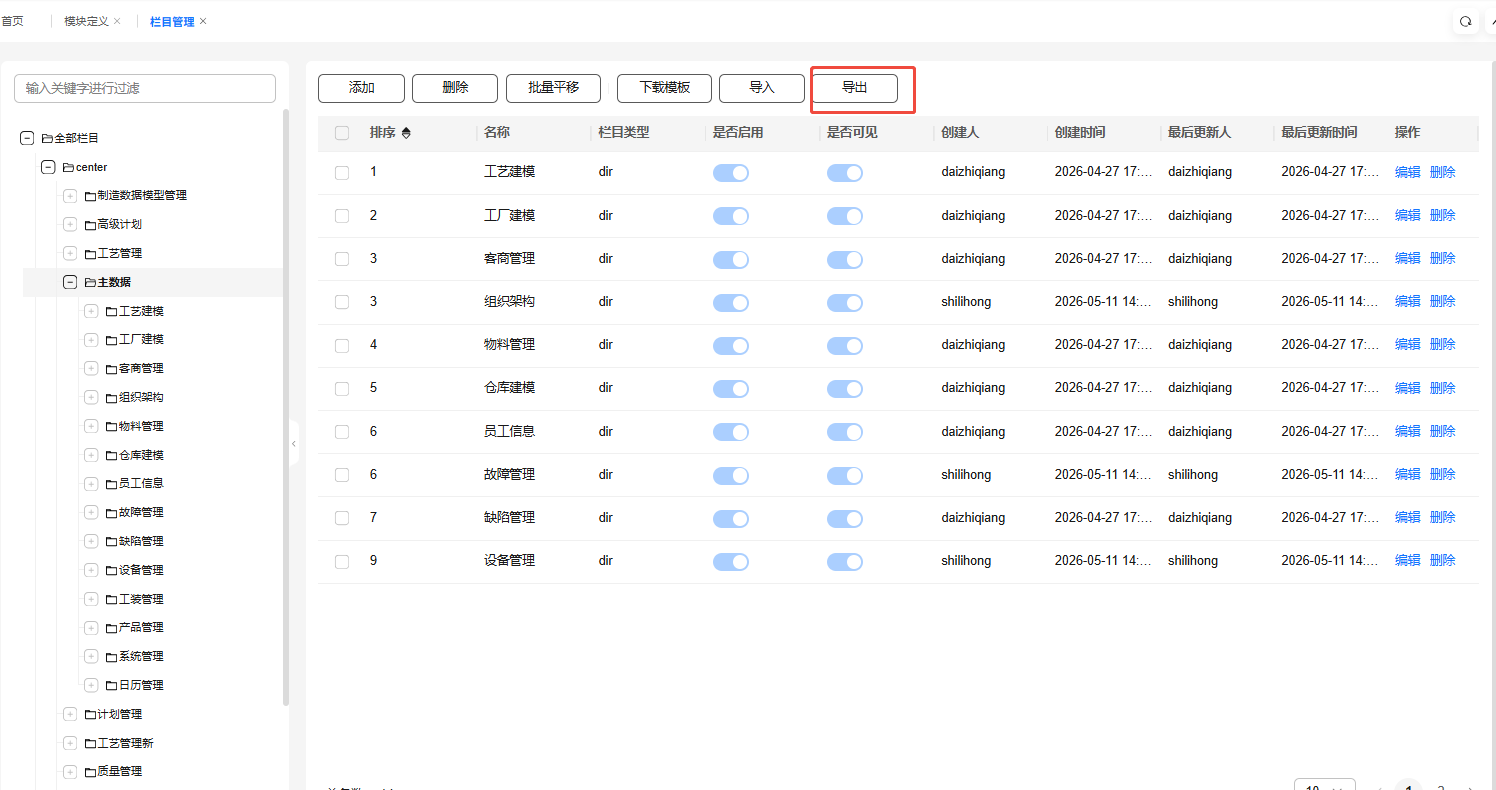Collapse the 主数据 tree node
Screen dimensions: 1496x790
coord(70,283)
